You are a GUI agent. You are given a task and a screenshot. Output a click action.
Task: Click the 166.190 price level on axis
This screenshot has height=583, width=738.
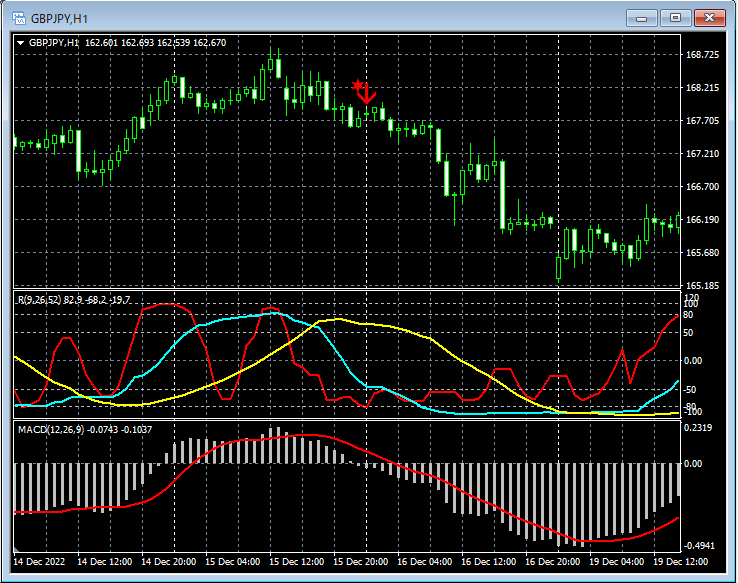coord(704,220)
